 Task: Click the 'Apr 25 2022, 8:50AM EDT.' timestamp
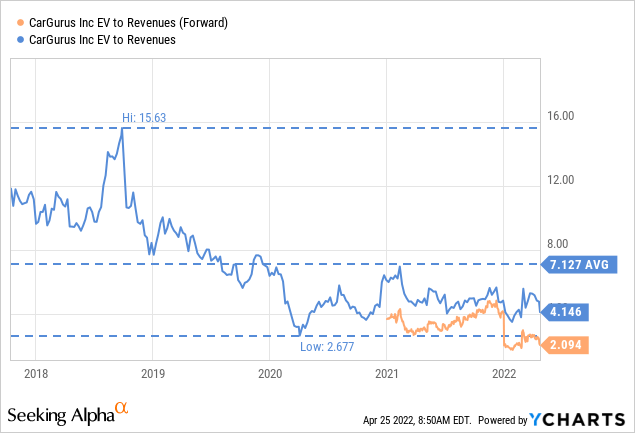point(417,420)
